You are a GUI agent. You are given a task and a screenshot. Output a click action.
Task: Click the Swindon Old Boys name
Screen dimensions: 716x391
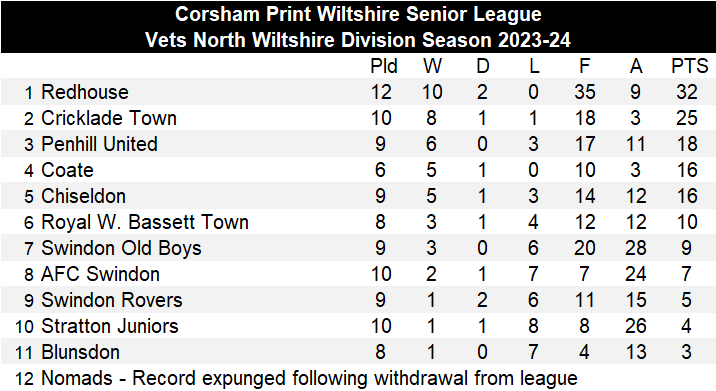pos(121,248)
